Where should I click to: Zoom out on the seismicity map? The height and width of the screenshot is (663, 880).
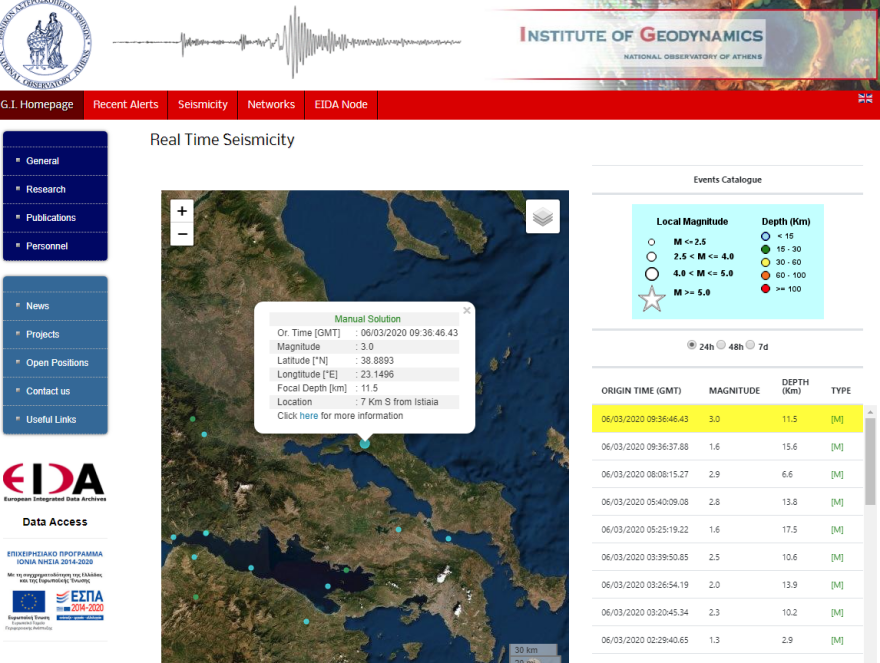[181, 235]
